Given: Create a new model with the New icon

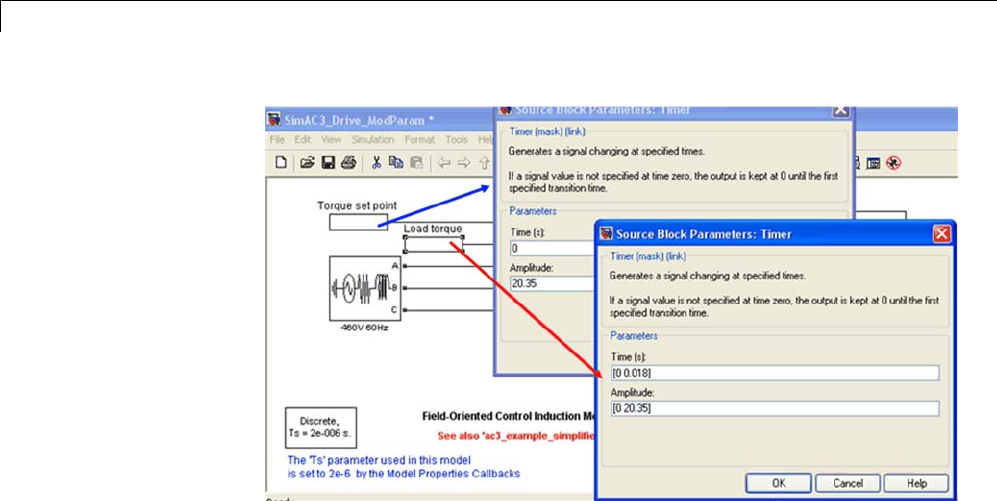Looking at the screenshot, I should 280,163.
